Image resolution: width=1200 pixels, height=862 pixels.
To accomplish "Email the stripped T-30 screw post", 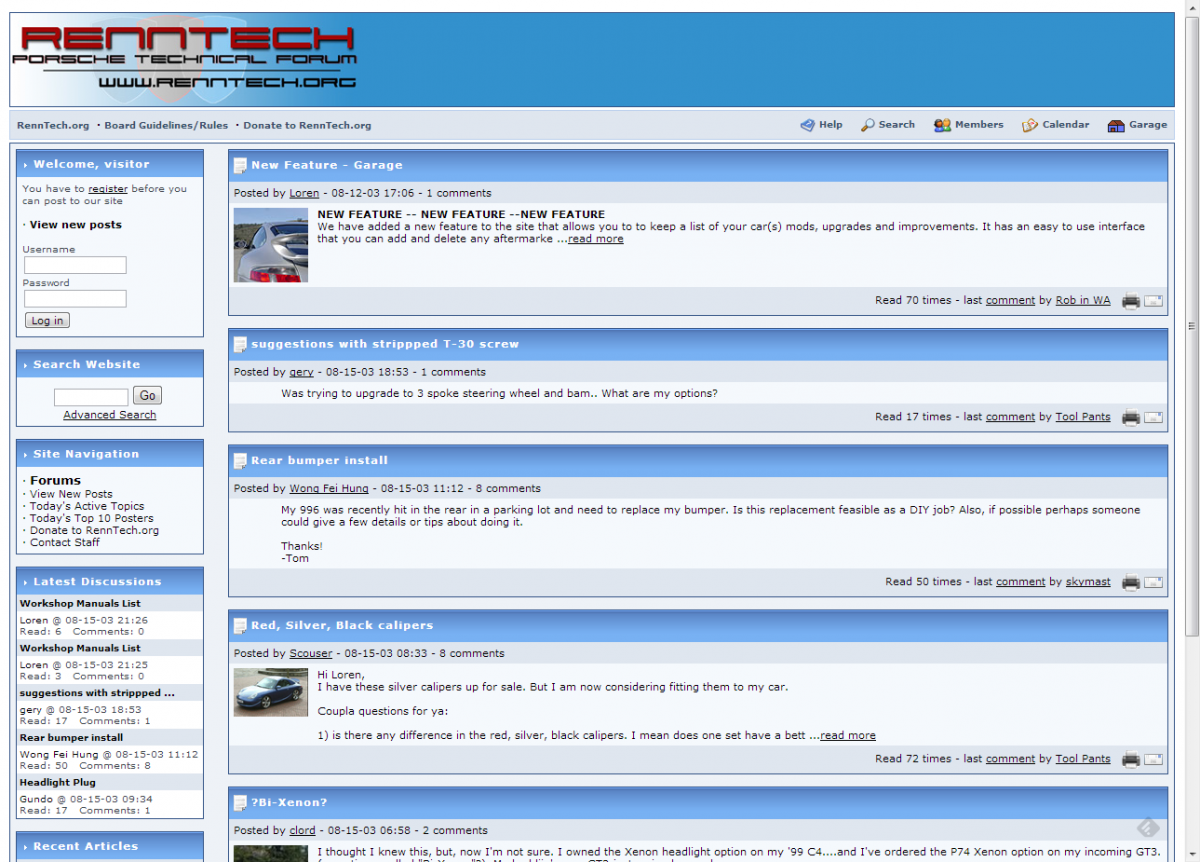I will click(1153, 417).
